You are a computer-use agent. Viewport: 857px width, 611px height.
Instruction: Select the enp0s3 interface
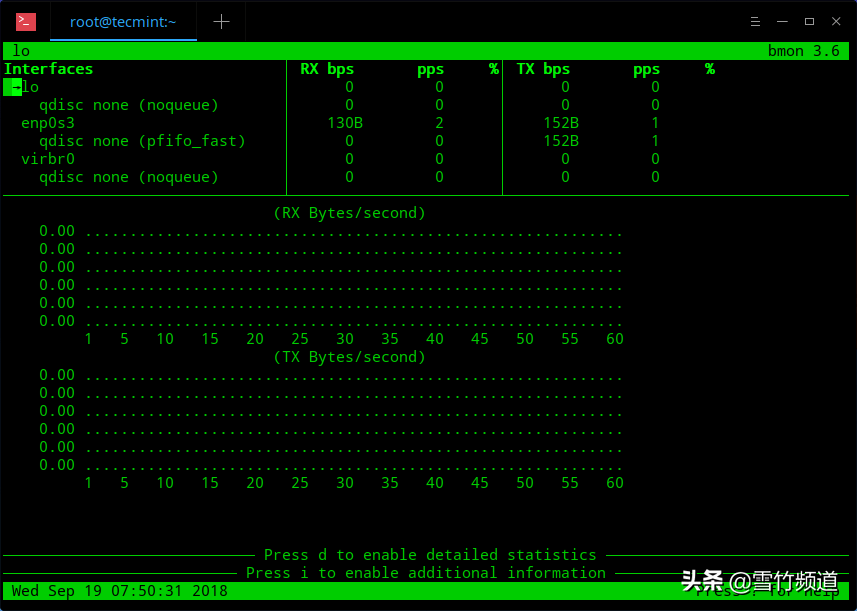point(48,123)
